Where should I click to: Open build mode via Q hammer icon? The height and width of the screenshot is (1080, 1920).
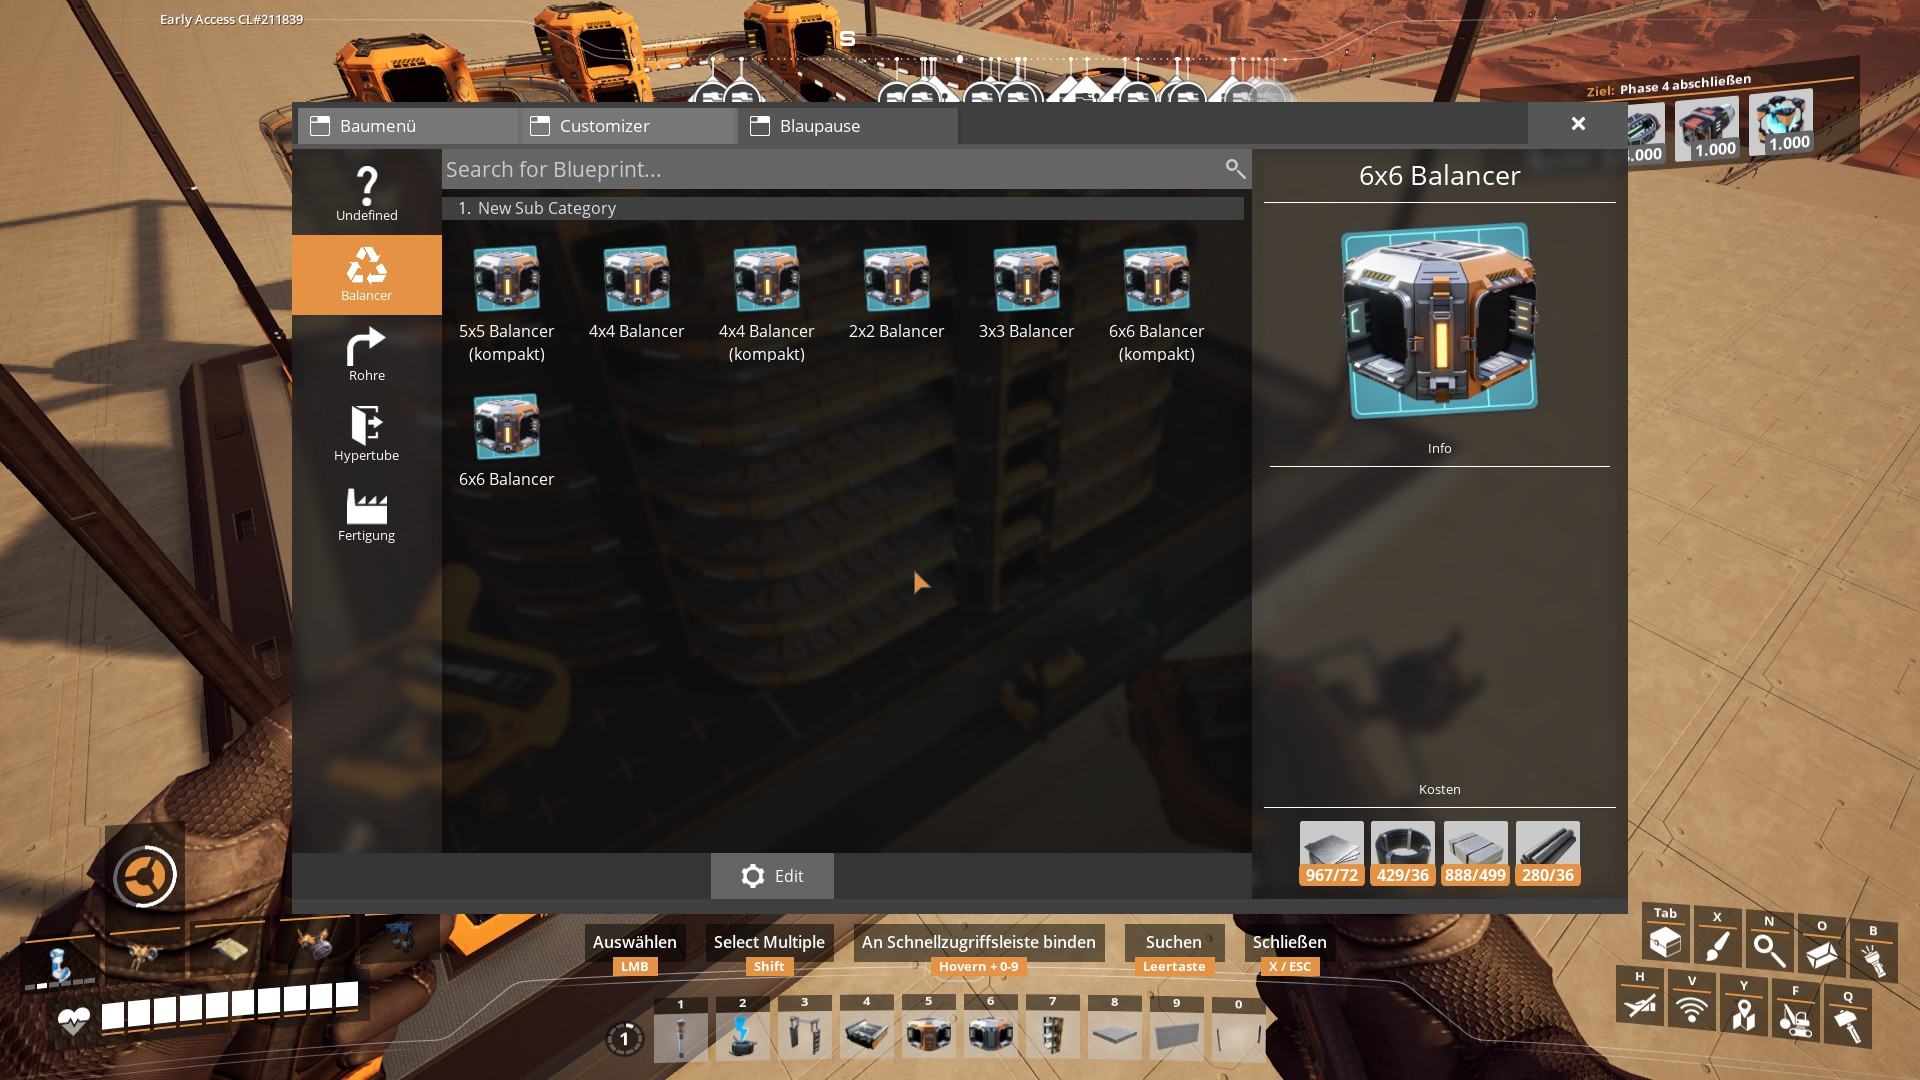tap(1848, 1018)
